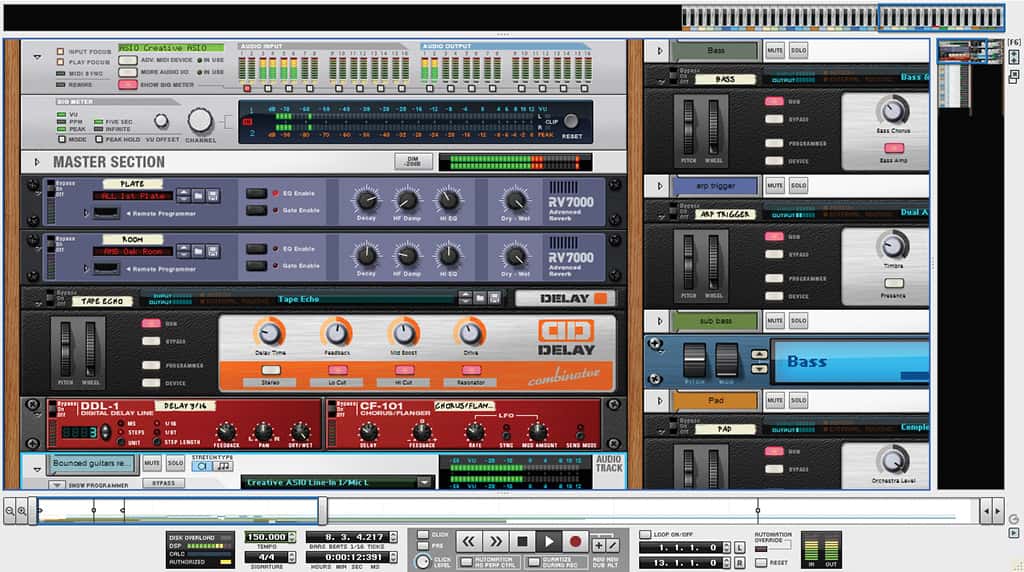Image resolution: width=1024 pixels, height=572 pixels.
Task: Expand Remote Programmer on Plate RV7000
Action: (x=86, y=213)
